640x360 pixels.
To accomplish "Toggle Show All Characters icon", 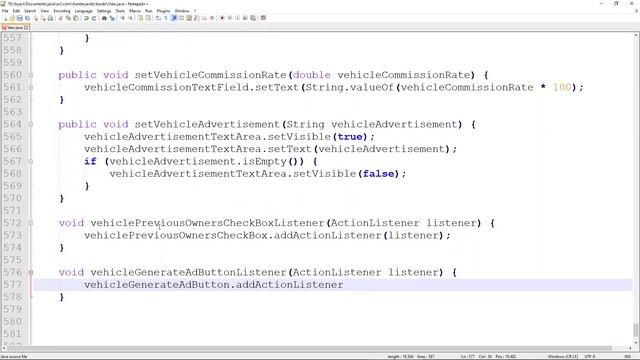I will click(x=166, y=18).
